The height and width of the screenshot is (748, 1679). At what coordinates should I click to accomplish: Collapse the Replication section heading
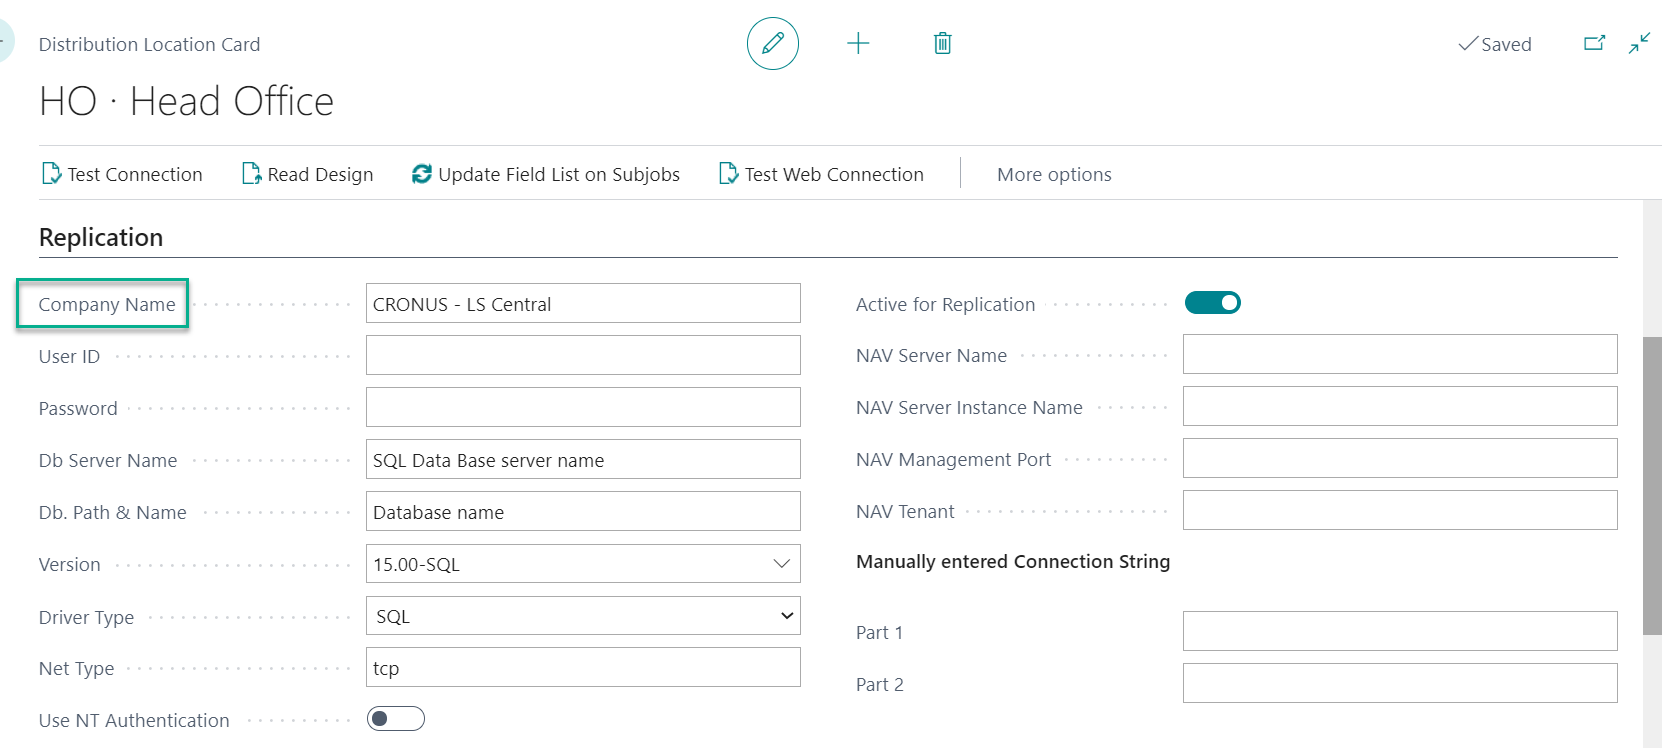(101, 238)
